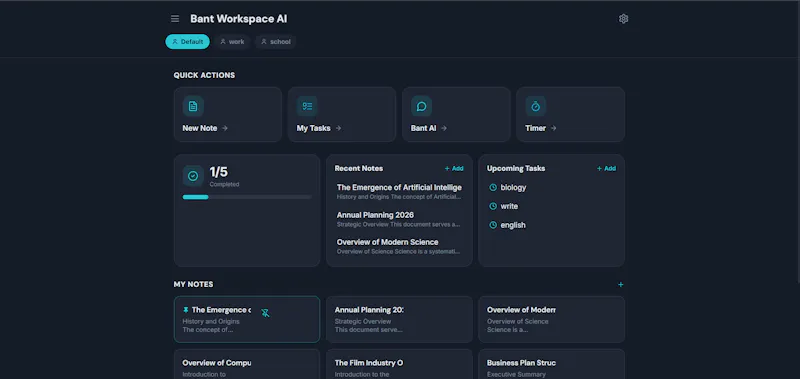800x379 pixels.
Task: Click the Timer label
Action: 536,129
